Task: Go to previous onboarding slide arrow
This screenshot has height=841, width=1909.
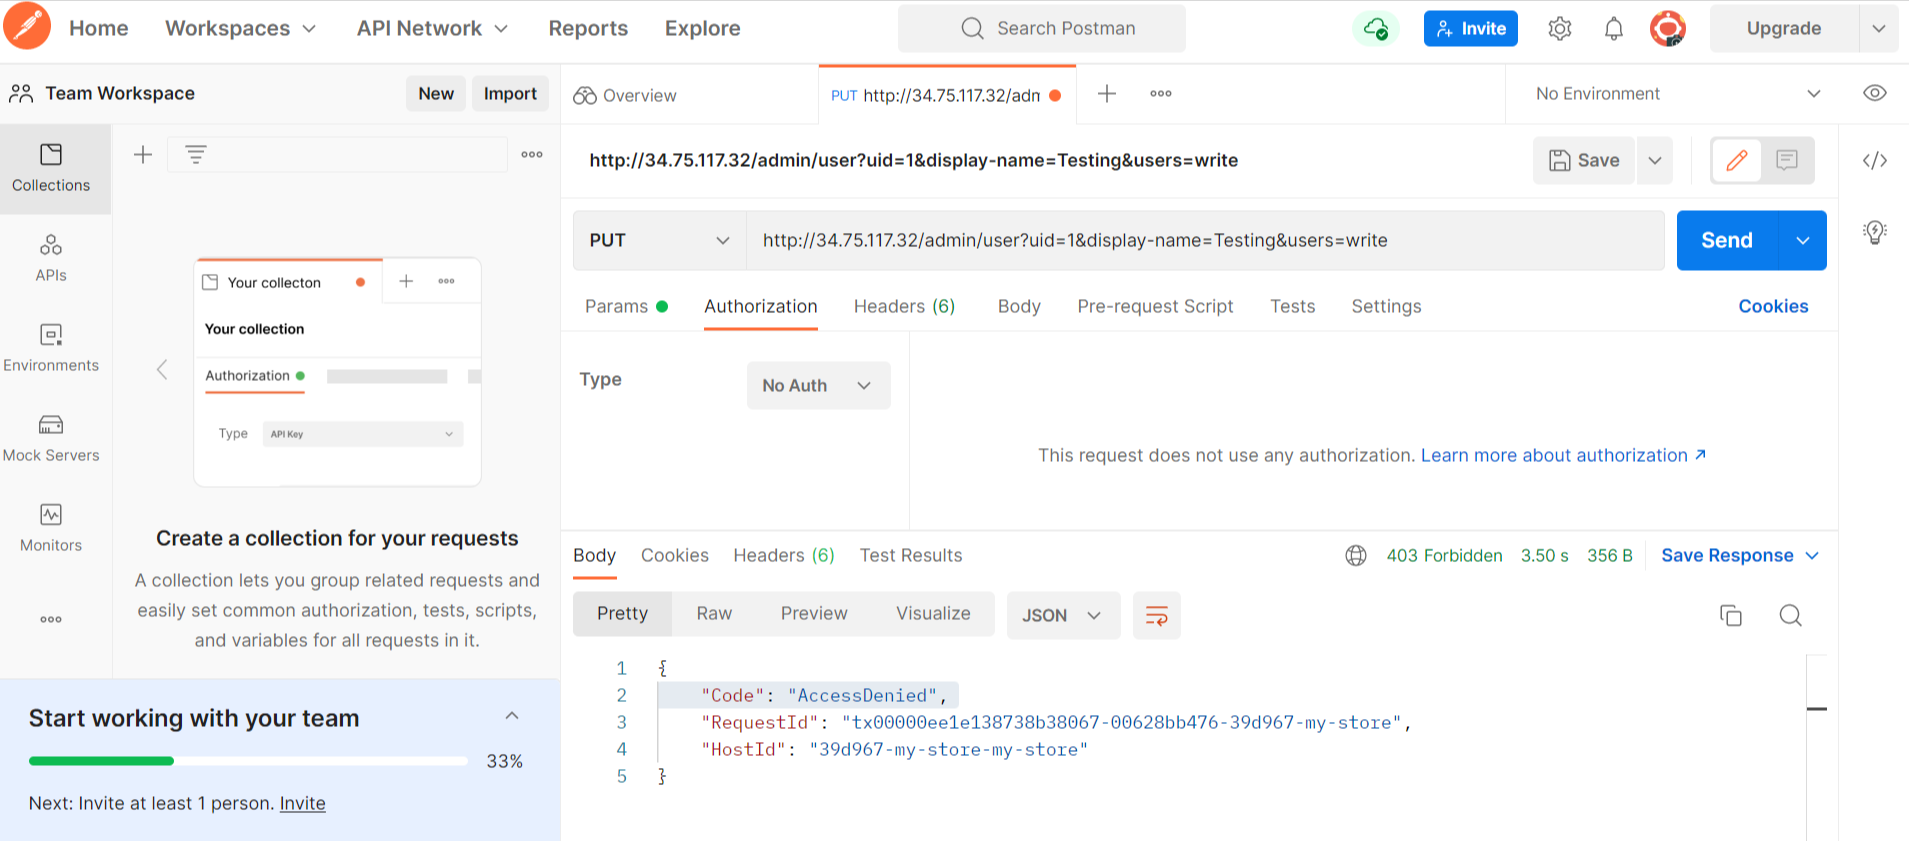Action: [x=162, y=370]
